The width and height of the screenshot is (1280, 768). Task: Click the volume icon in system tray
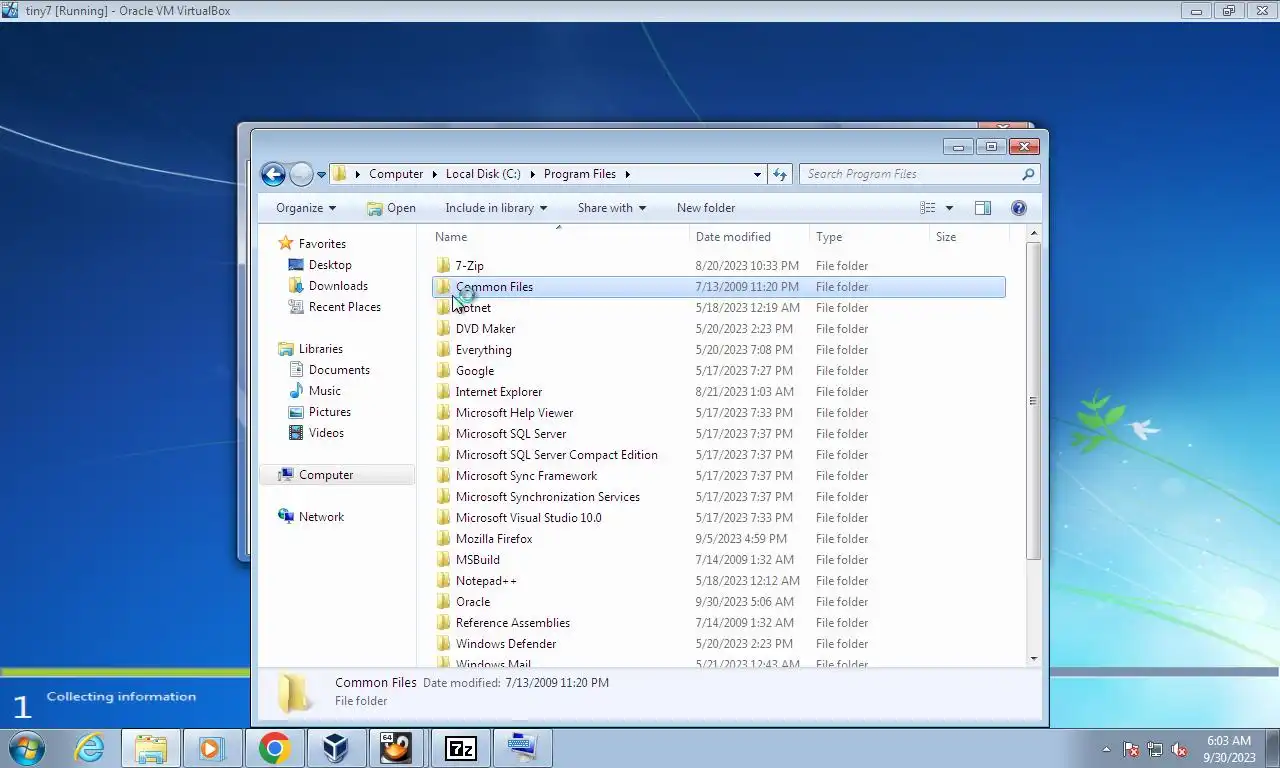[1180, 749]
